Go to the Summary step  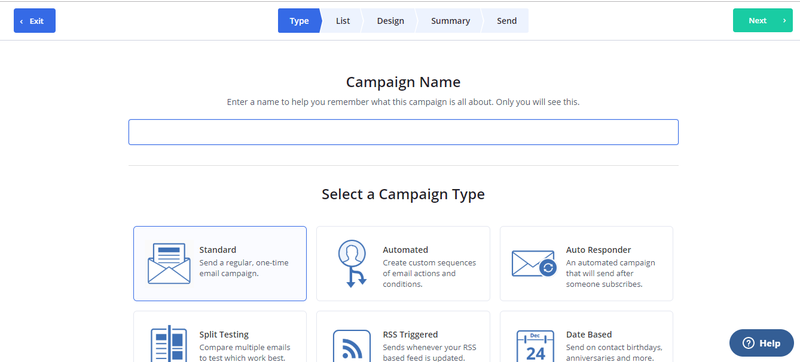(451, 21)
